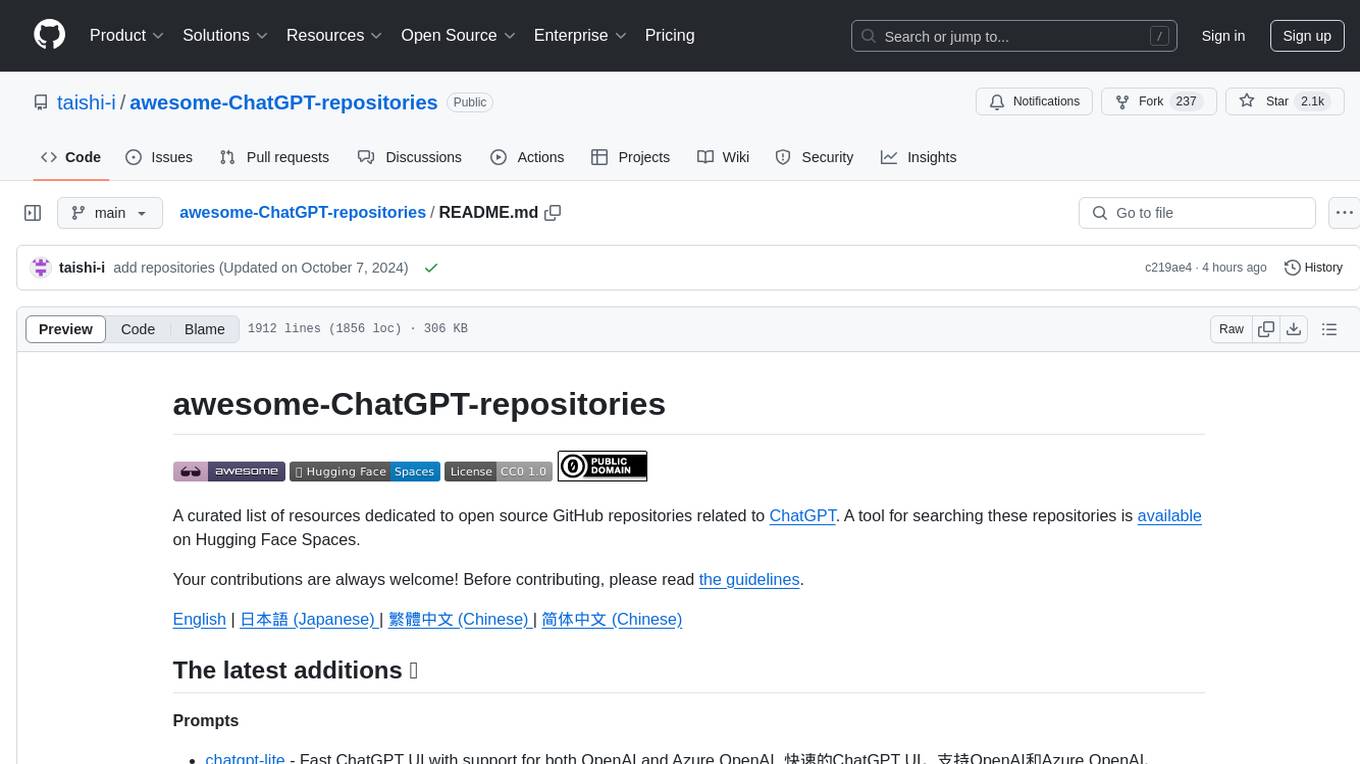
Task: Switch to the Actions tab
Action: tap(527, 157)
